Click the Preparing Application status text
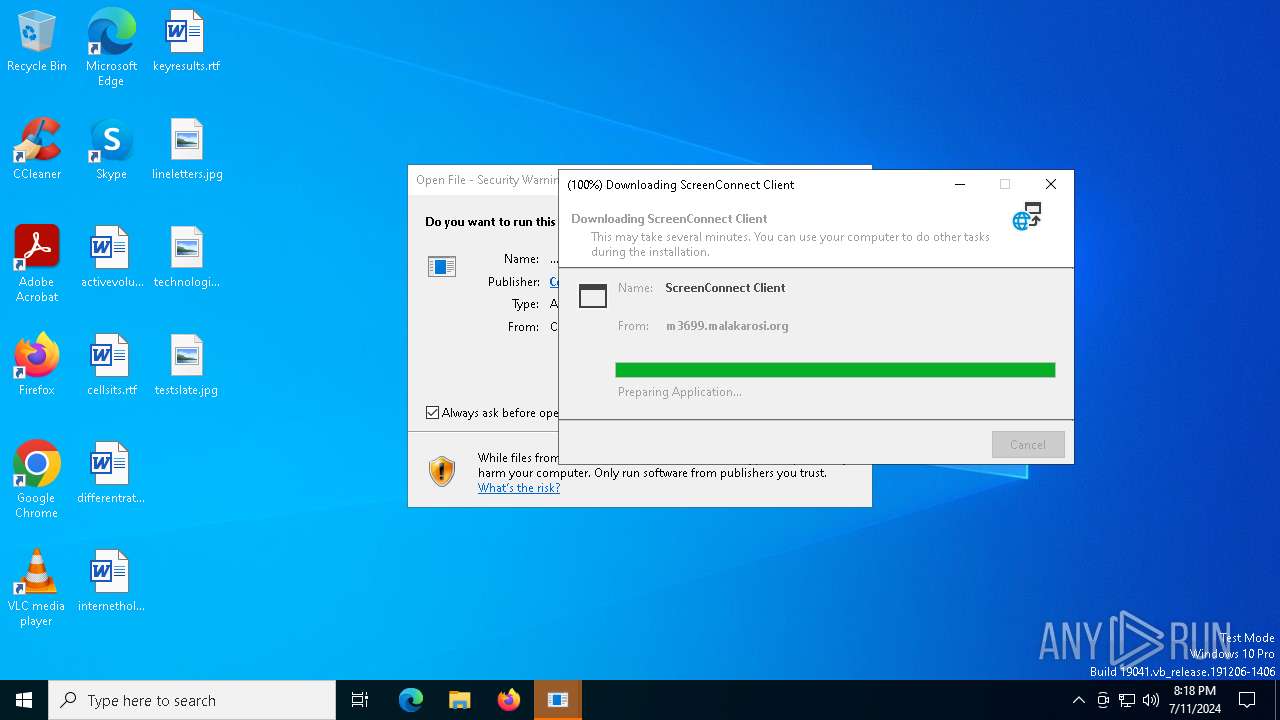The image size is (1280, 720). (x=680, y=392)
